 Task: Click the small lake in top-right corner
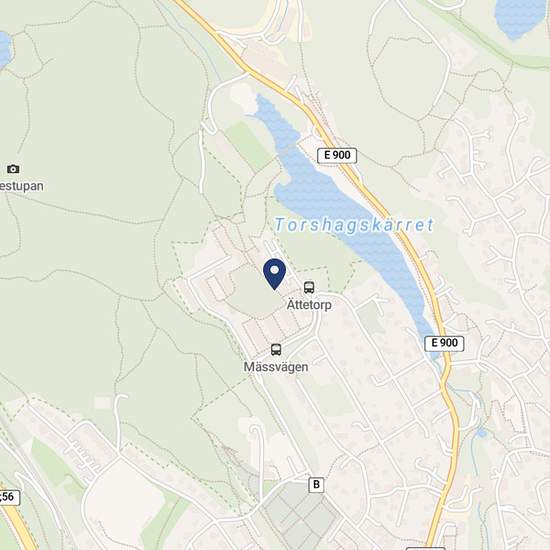pyautogui.click(x=519, y=18)
